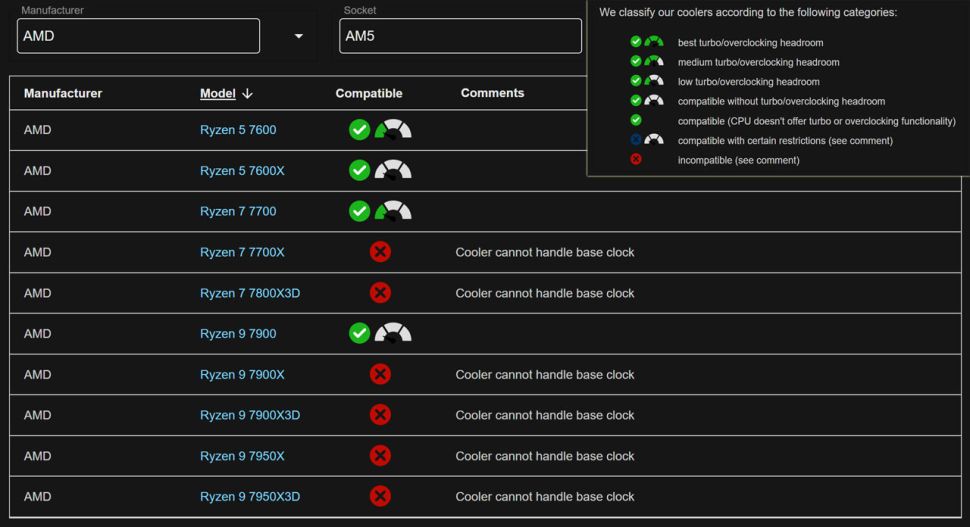This screenshot has width=970, height=527.
Task: Open the Socket dropdown showing AM5
Action: coord(461,36)
